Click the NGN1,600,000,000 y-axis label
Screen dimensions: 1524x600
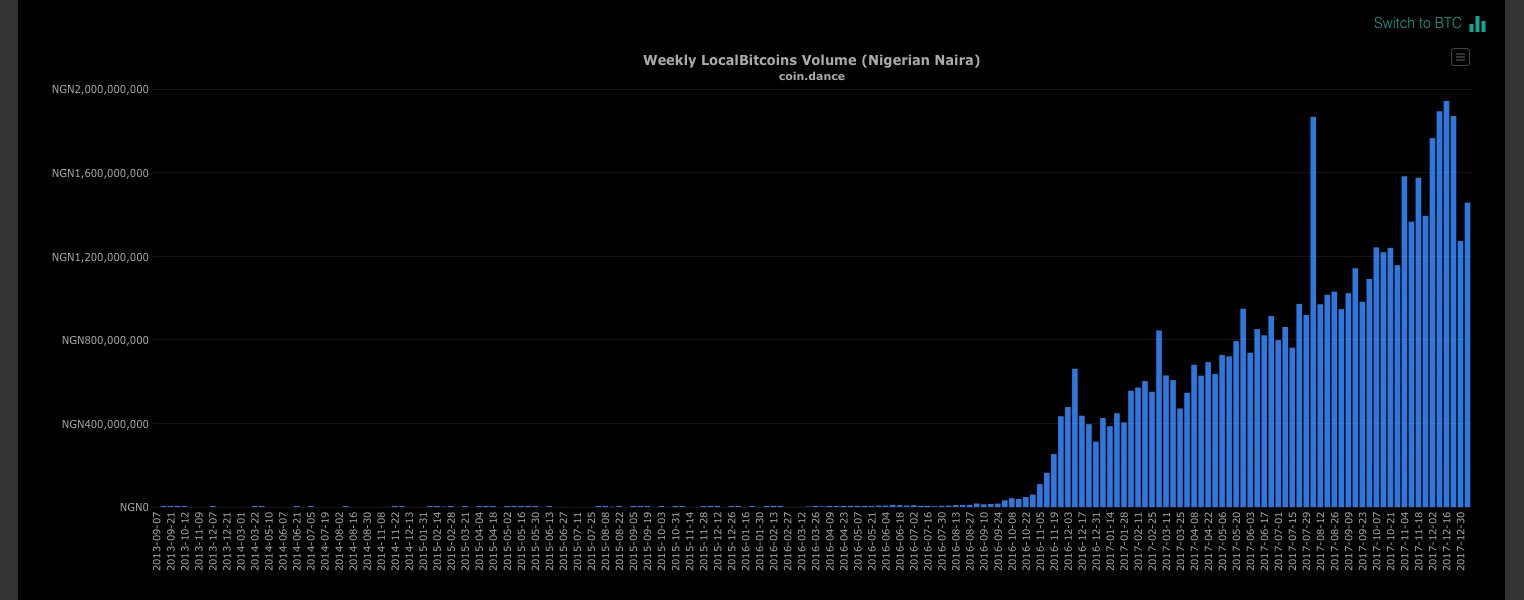click(x=100, y=173)
